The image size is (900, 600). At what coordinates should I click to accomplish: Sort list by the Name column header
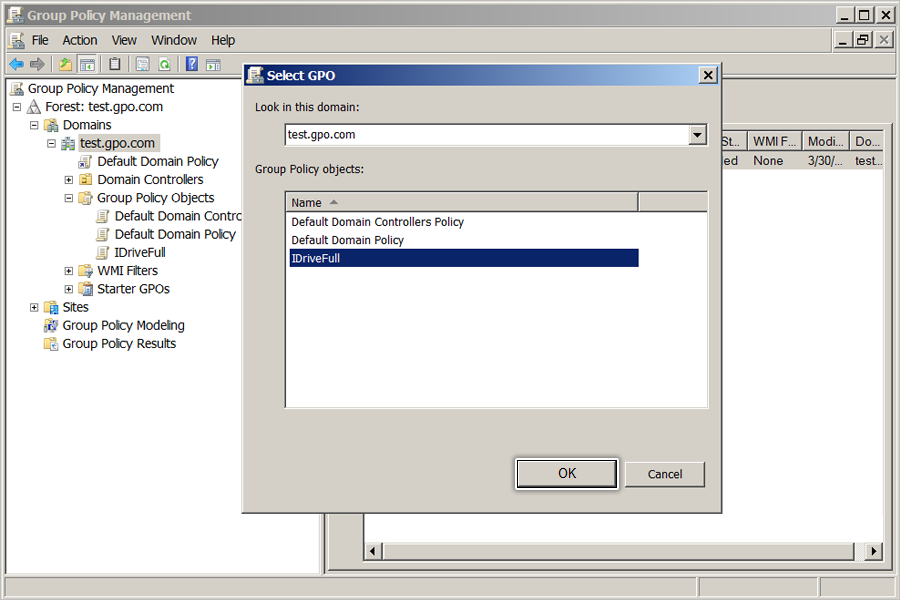pyautogui.click(x=462, y=203)
